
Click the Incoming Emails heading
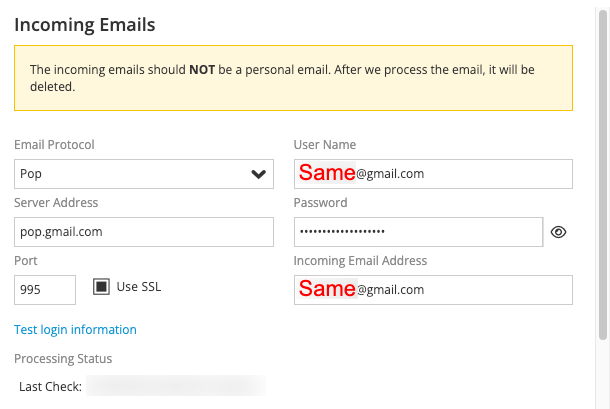[85, 25]
